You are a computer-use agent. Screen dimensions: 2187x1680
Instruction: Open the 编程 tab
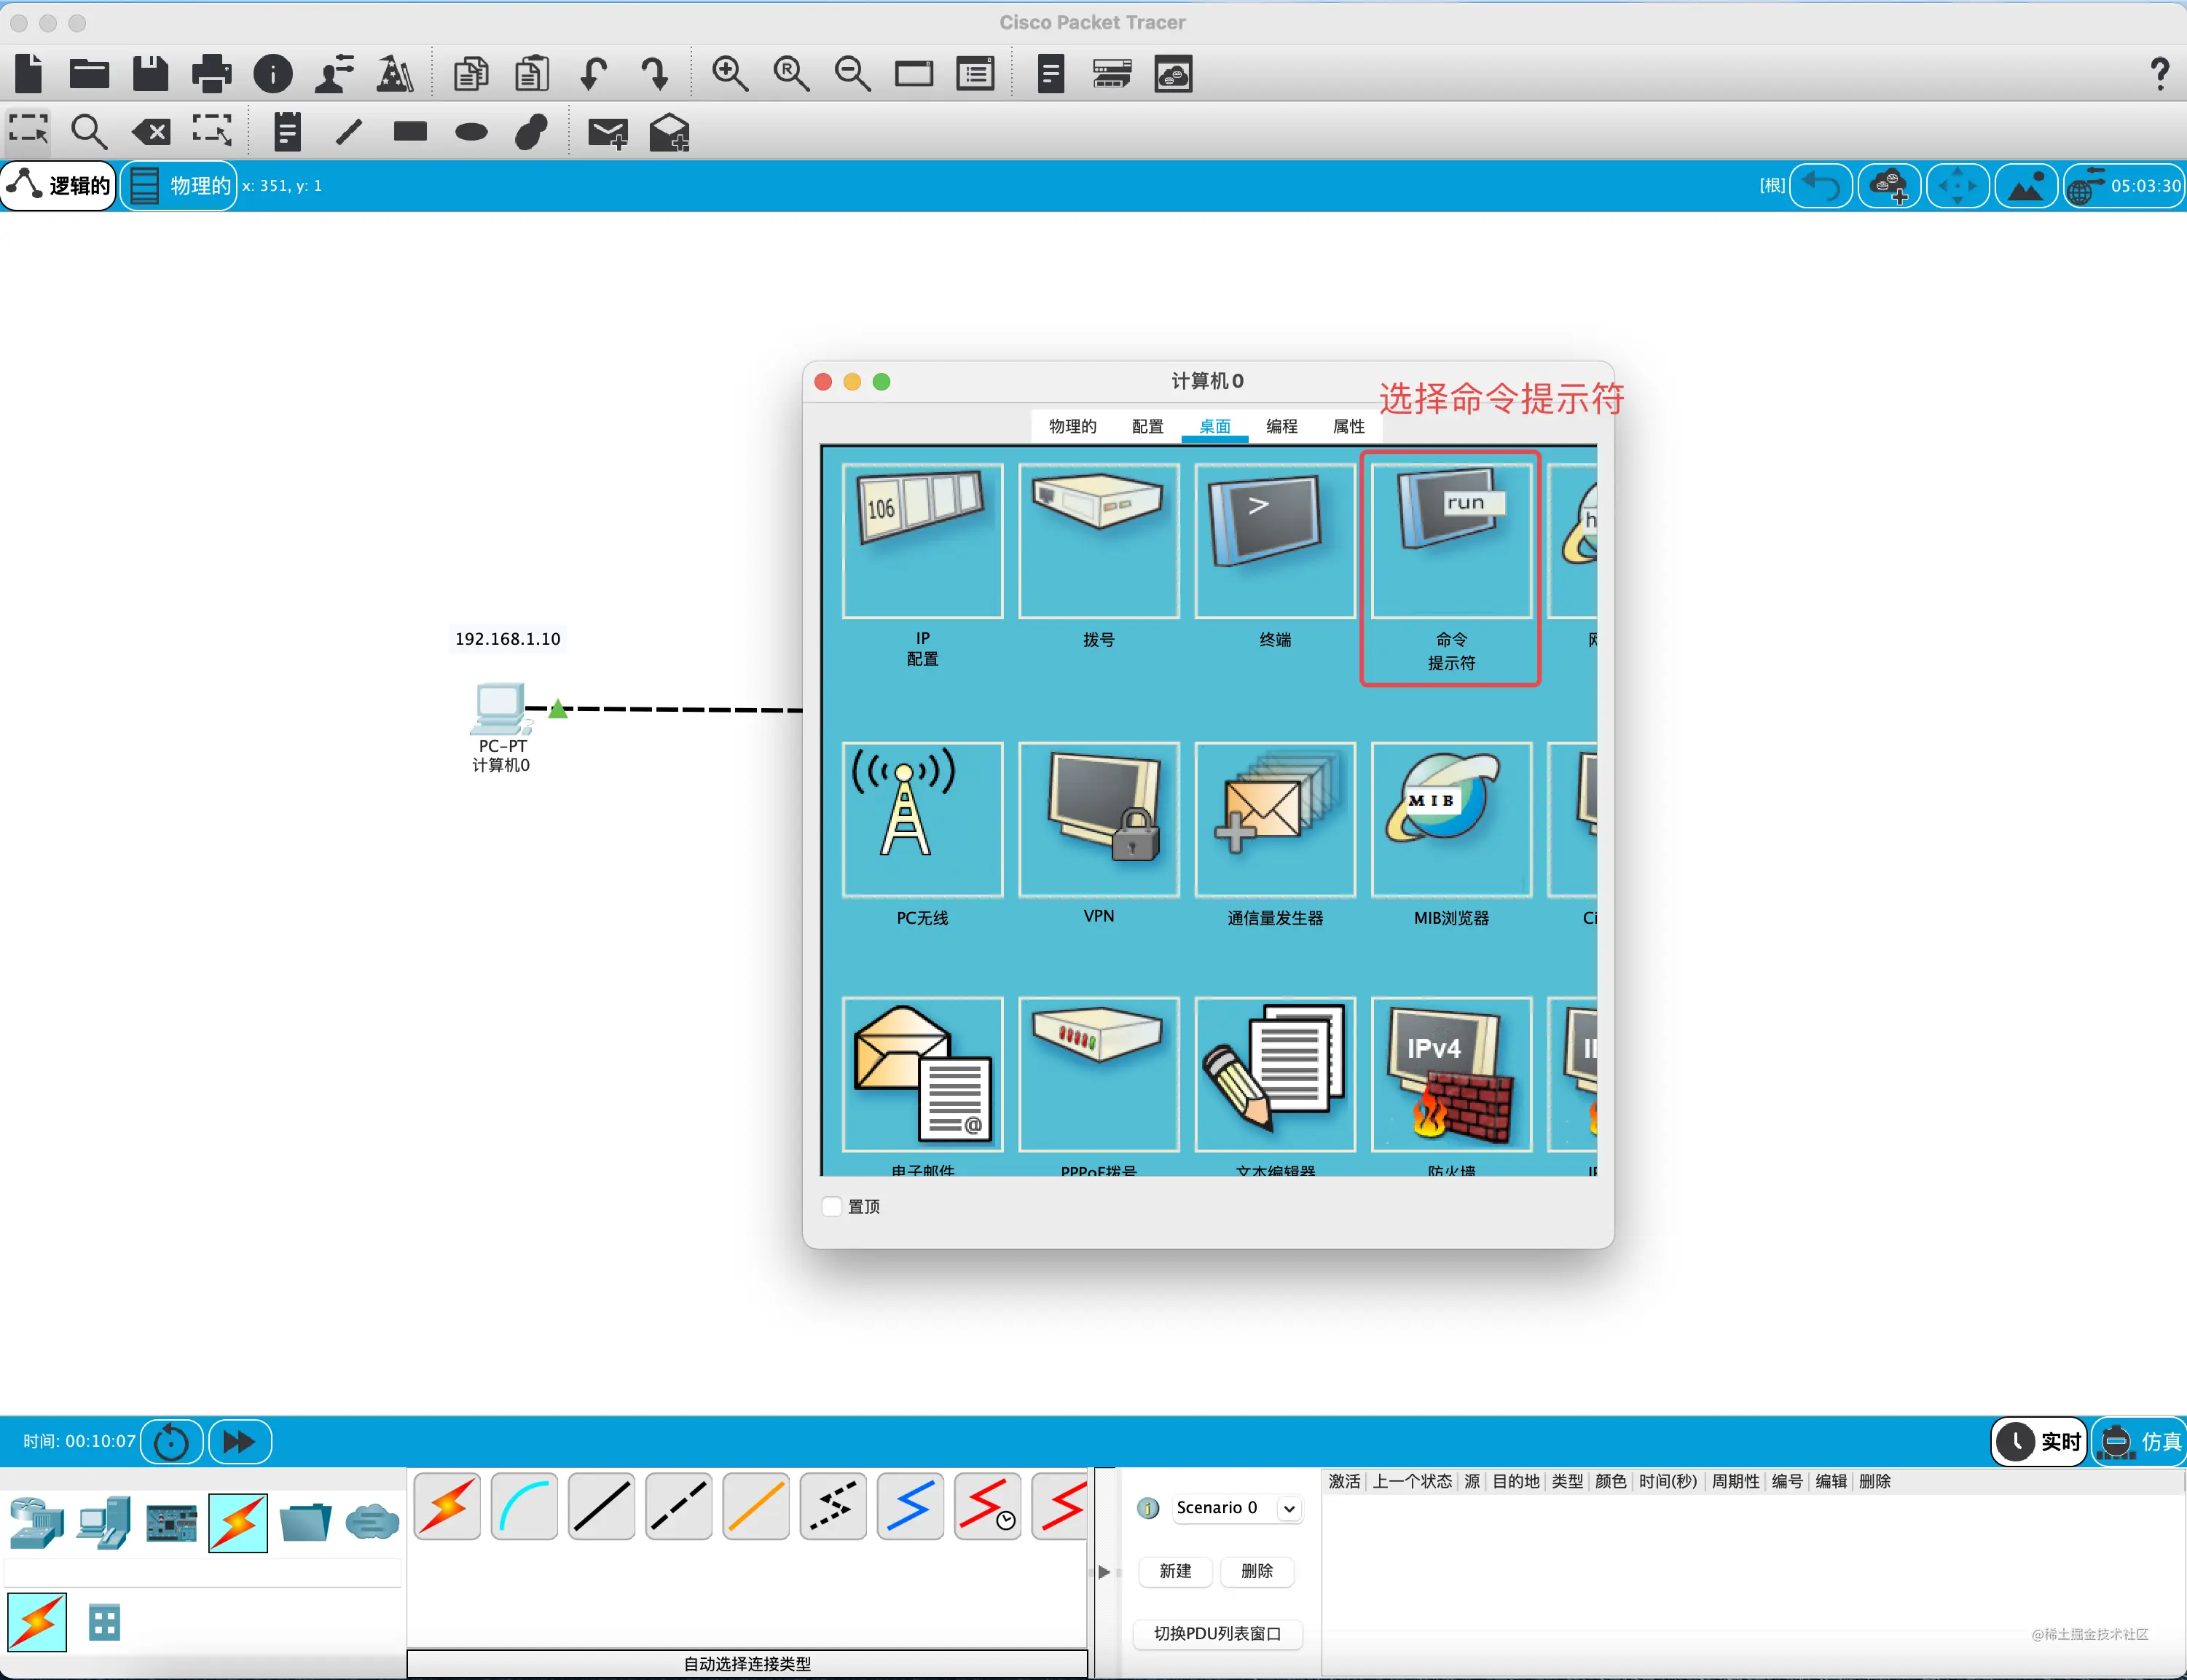[x=1281, y=426]
